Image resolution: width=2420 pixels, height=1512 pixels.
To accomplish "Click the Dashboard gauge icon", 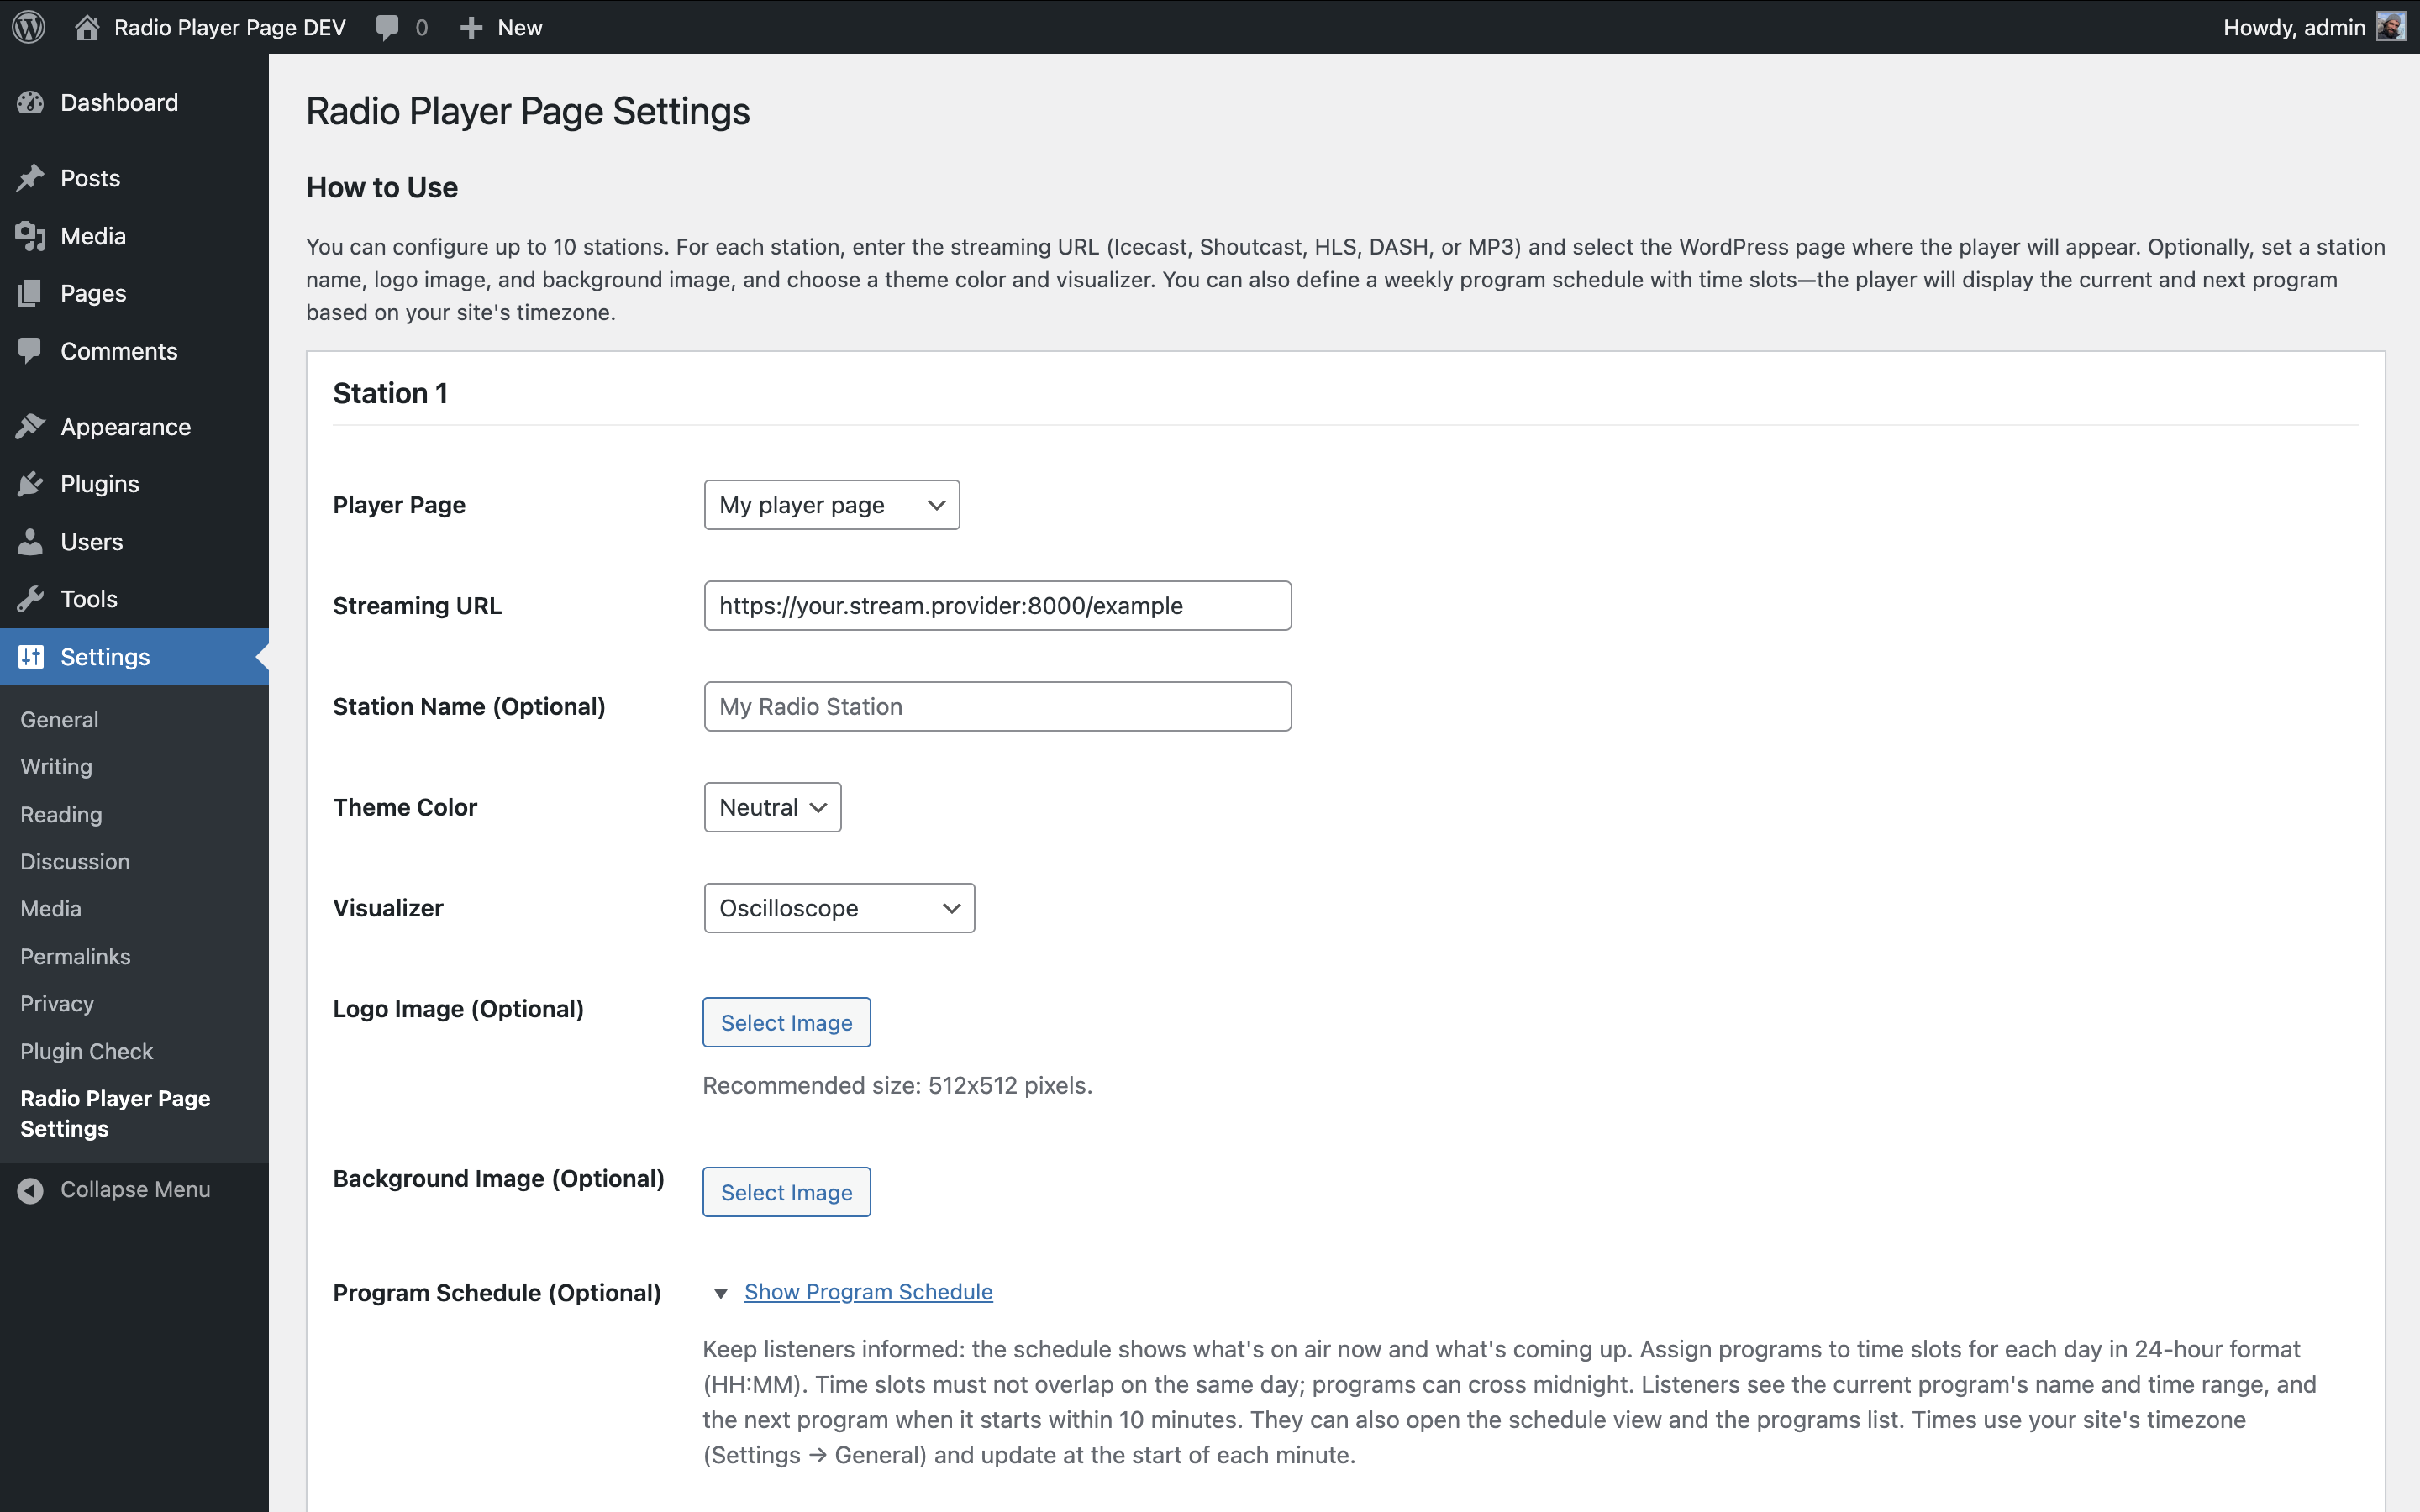I will pos(30,102).
